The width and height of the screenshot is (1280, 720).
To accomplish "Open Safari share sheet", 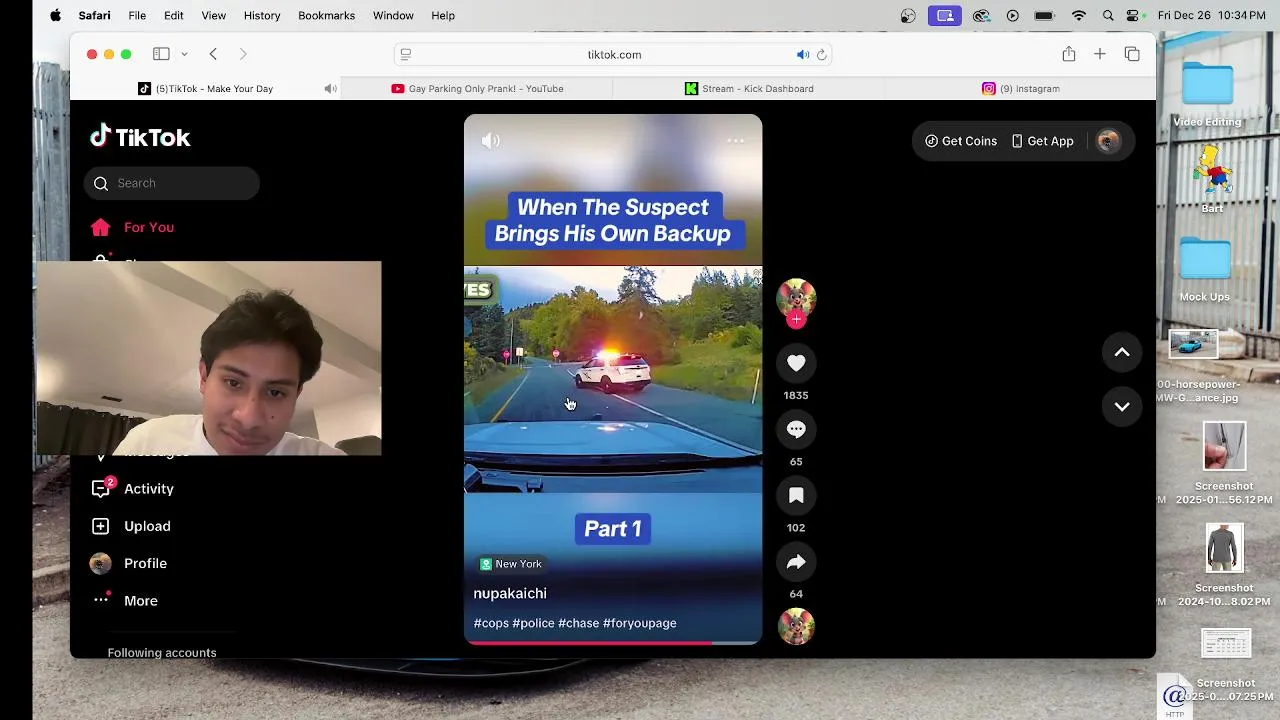I will pos(1069,54).
